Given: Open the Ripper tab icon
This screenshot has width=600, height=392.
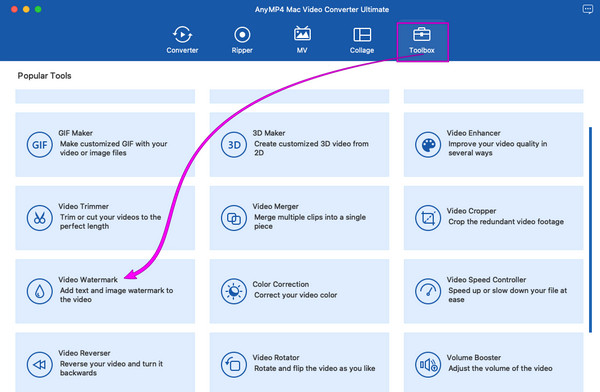Looking at the screenshot, I should tap(242, 35).
